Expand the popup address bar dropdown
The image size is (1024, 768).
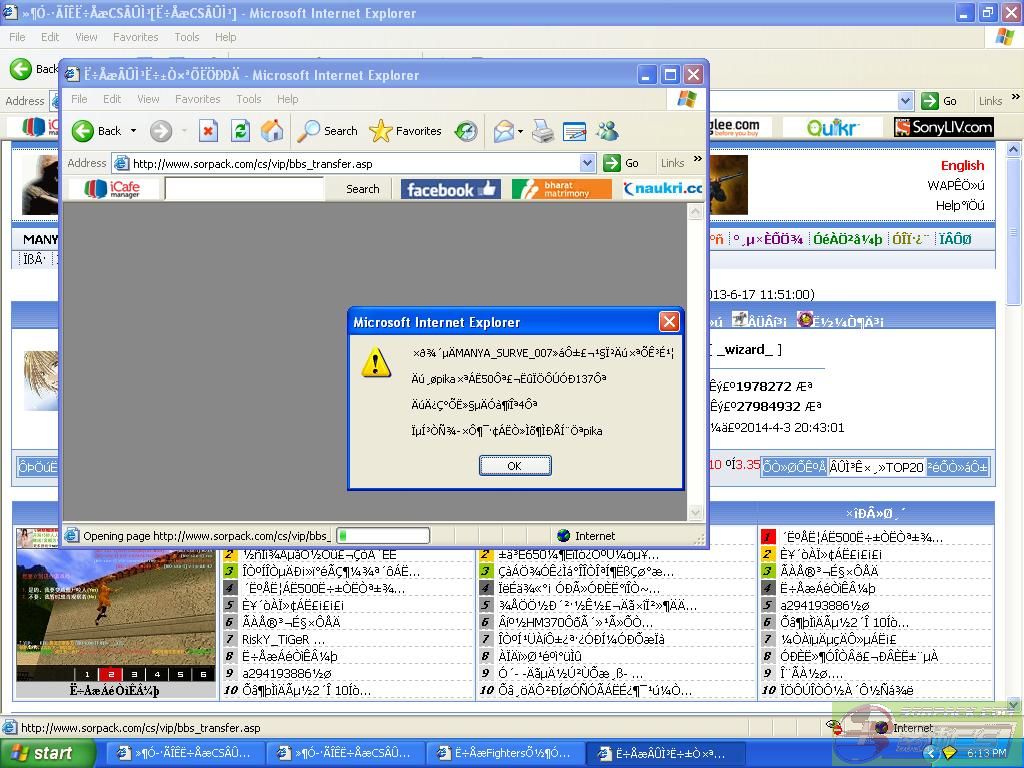587,163
